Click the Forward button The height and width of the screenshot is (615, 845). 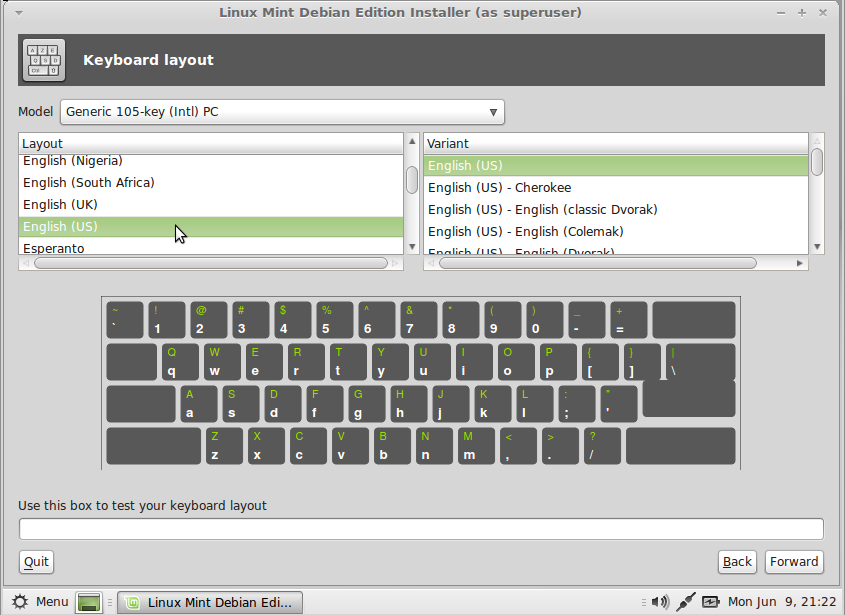794,561
